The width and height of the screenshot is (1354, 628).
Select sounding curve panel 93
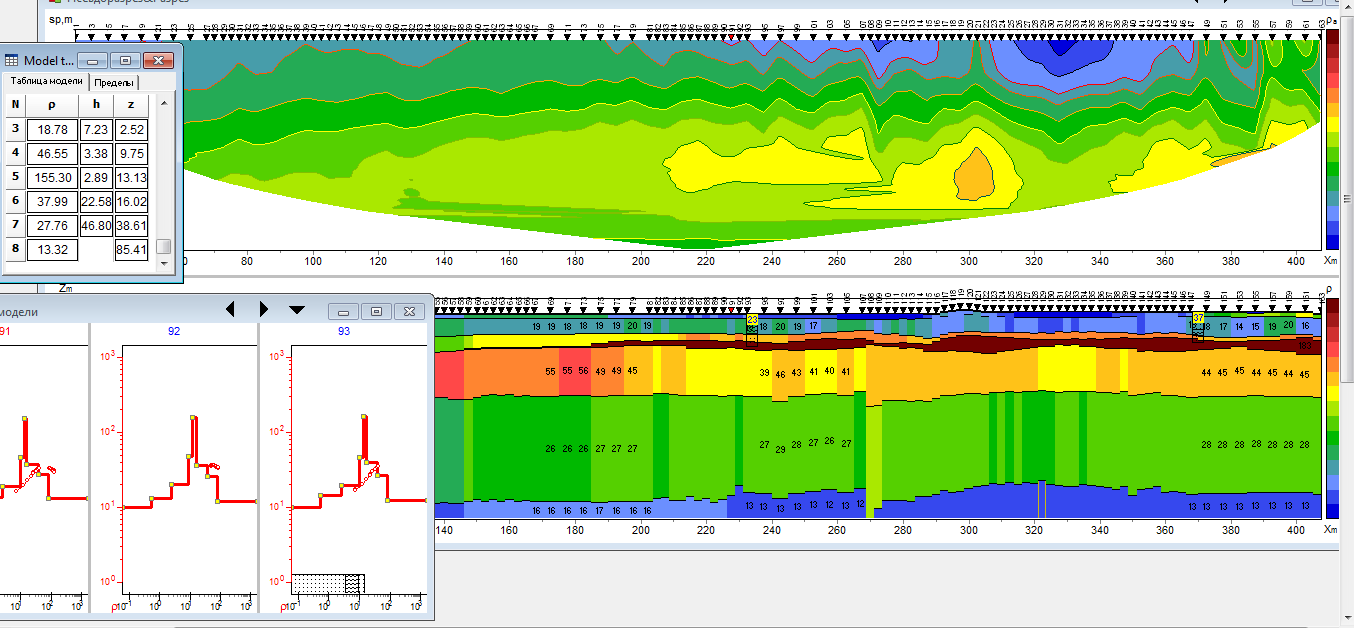pos(343,468)
